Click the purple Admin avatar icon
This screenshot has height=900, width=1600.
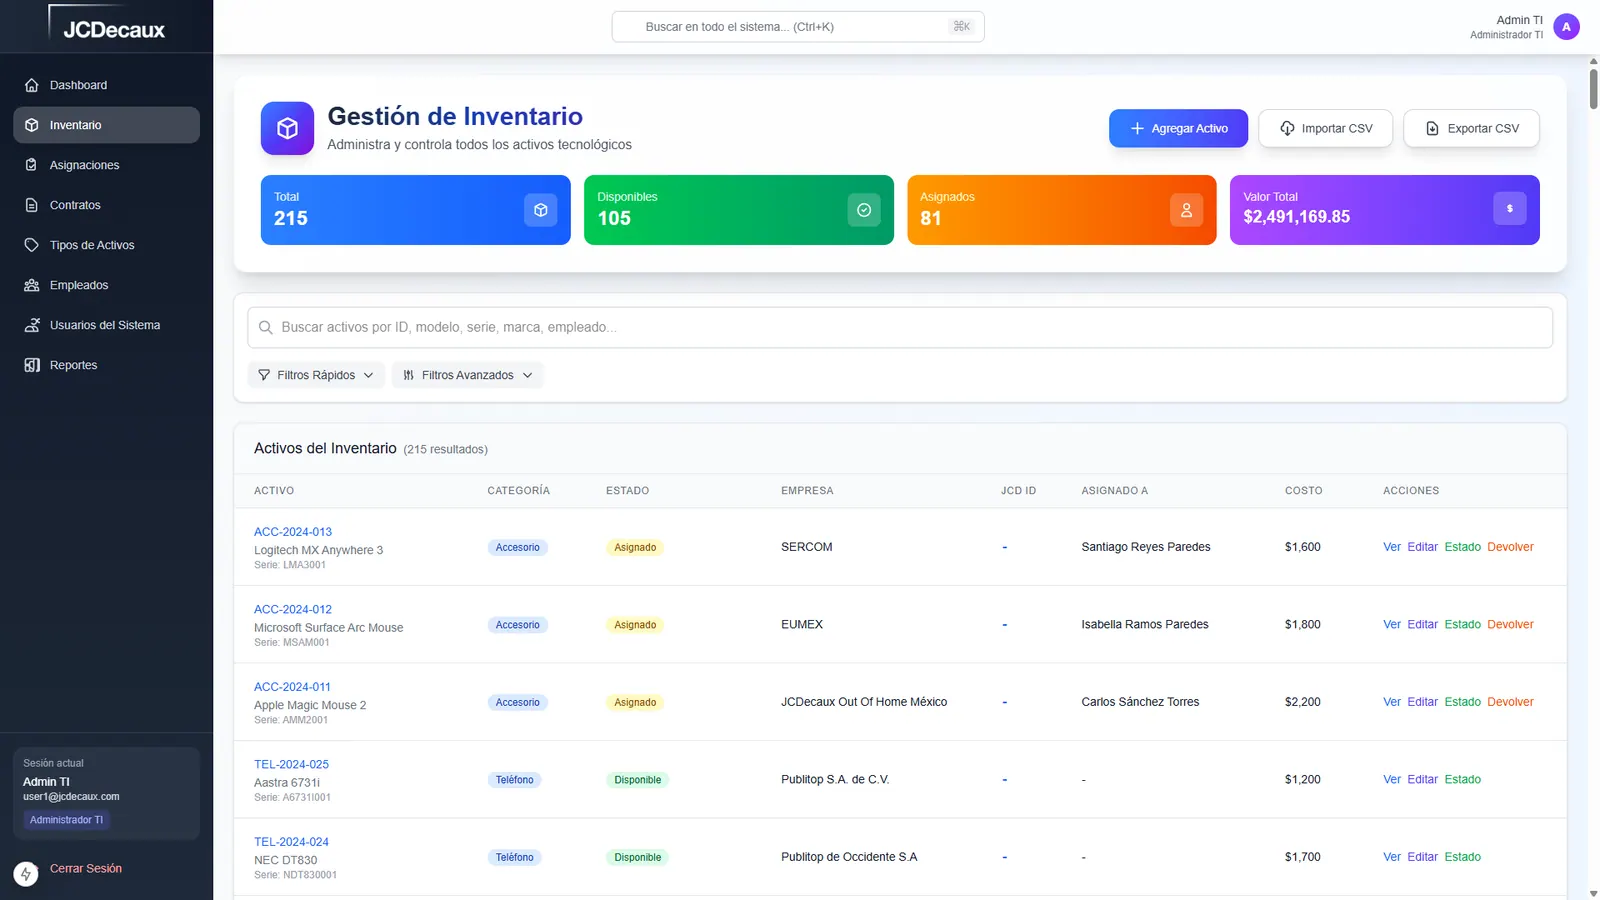pos(1566,27)
